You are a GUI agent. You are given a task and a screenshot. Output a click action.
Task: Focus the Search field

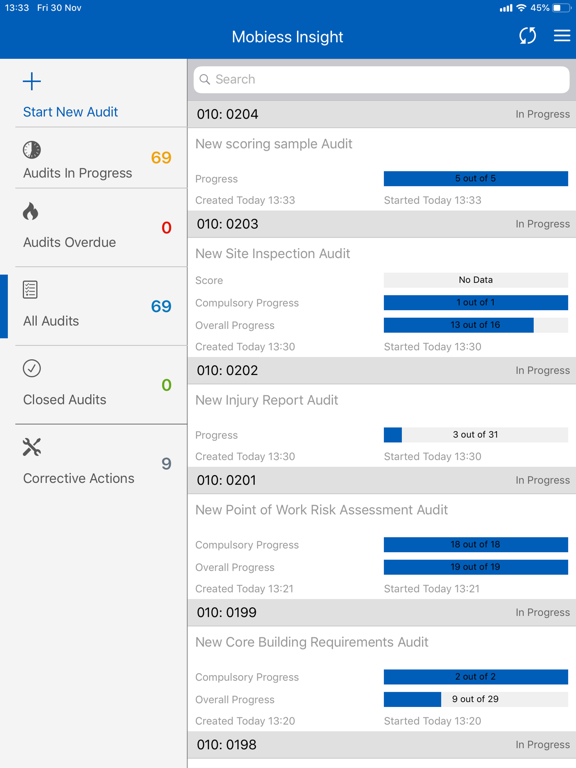(382, 79)
